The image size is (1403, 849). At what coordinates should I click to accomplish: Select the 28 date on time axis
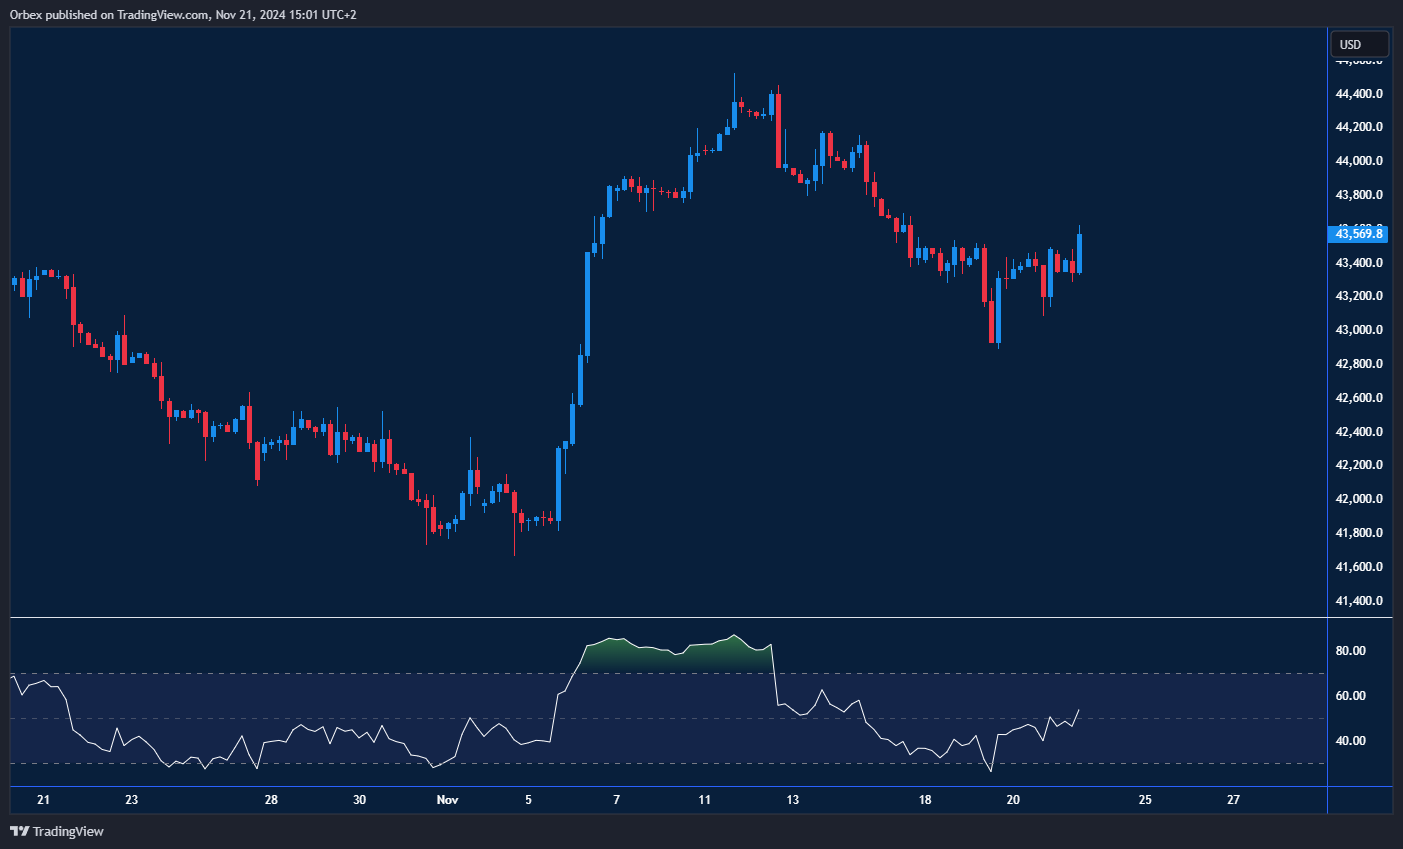coord(271,800)
